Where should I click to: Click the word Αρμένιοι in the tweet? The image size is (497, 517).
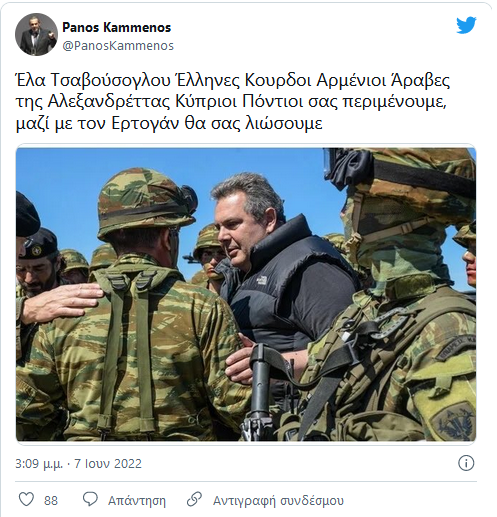click(x=347, y=81)
